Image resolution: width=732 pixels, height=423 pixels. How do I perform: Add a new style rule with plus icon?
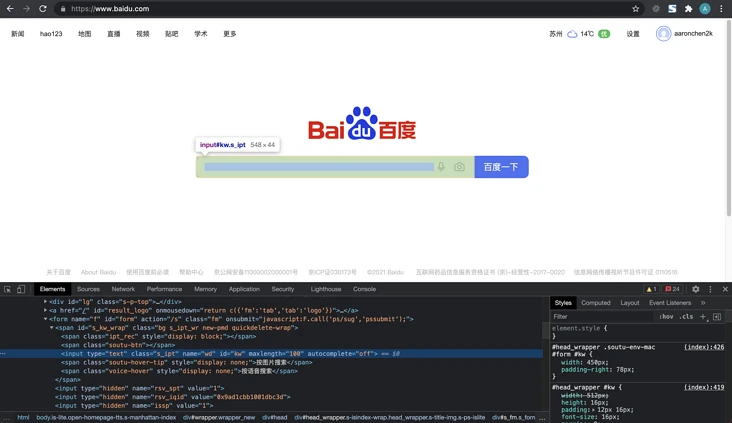703,316
